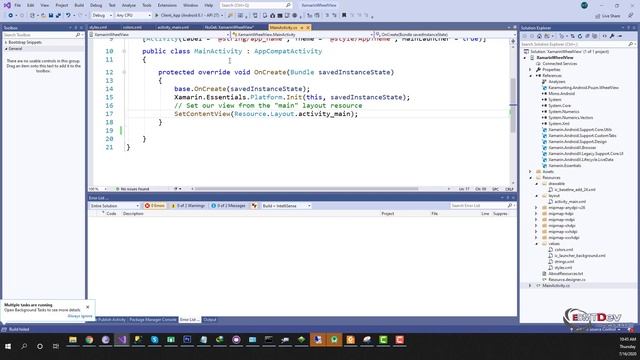Screen dimensions: 640x360
Task: Open Chrome from the taskbar
Action: tap(89, 340)
